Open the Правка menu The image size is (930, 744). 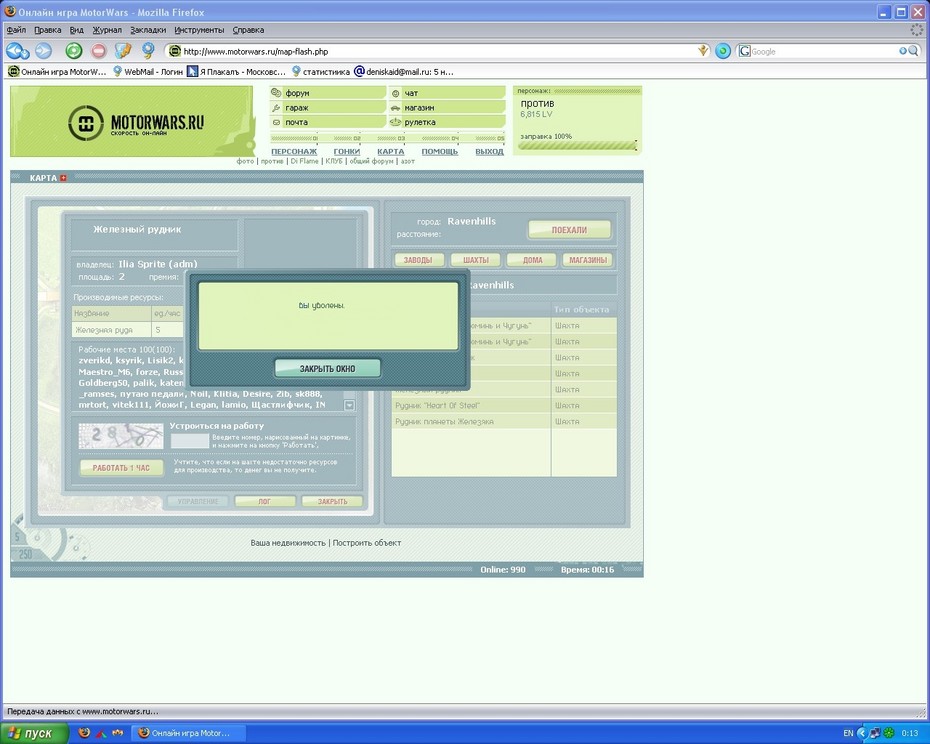click(47, 30)
